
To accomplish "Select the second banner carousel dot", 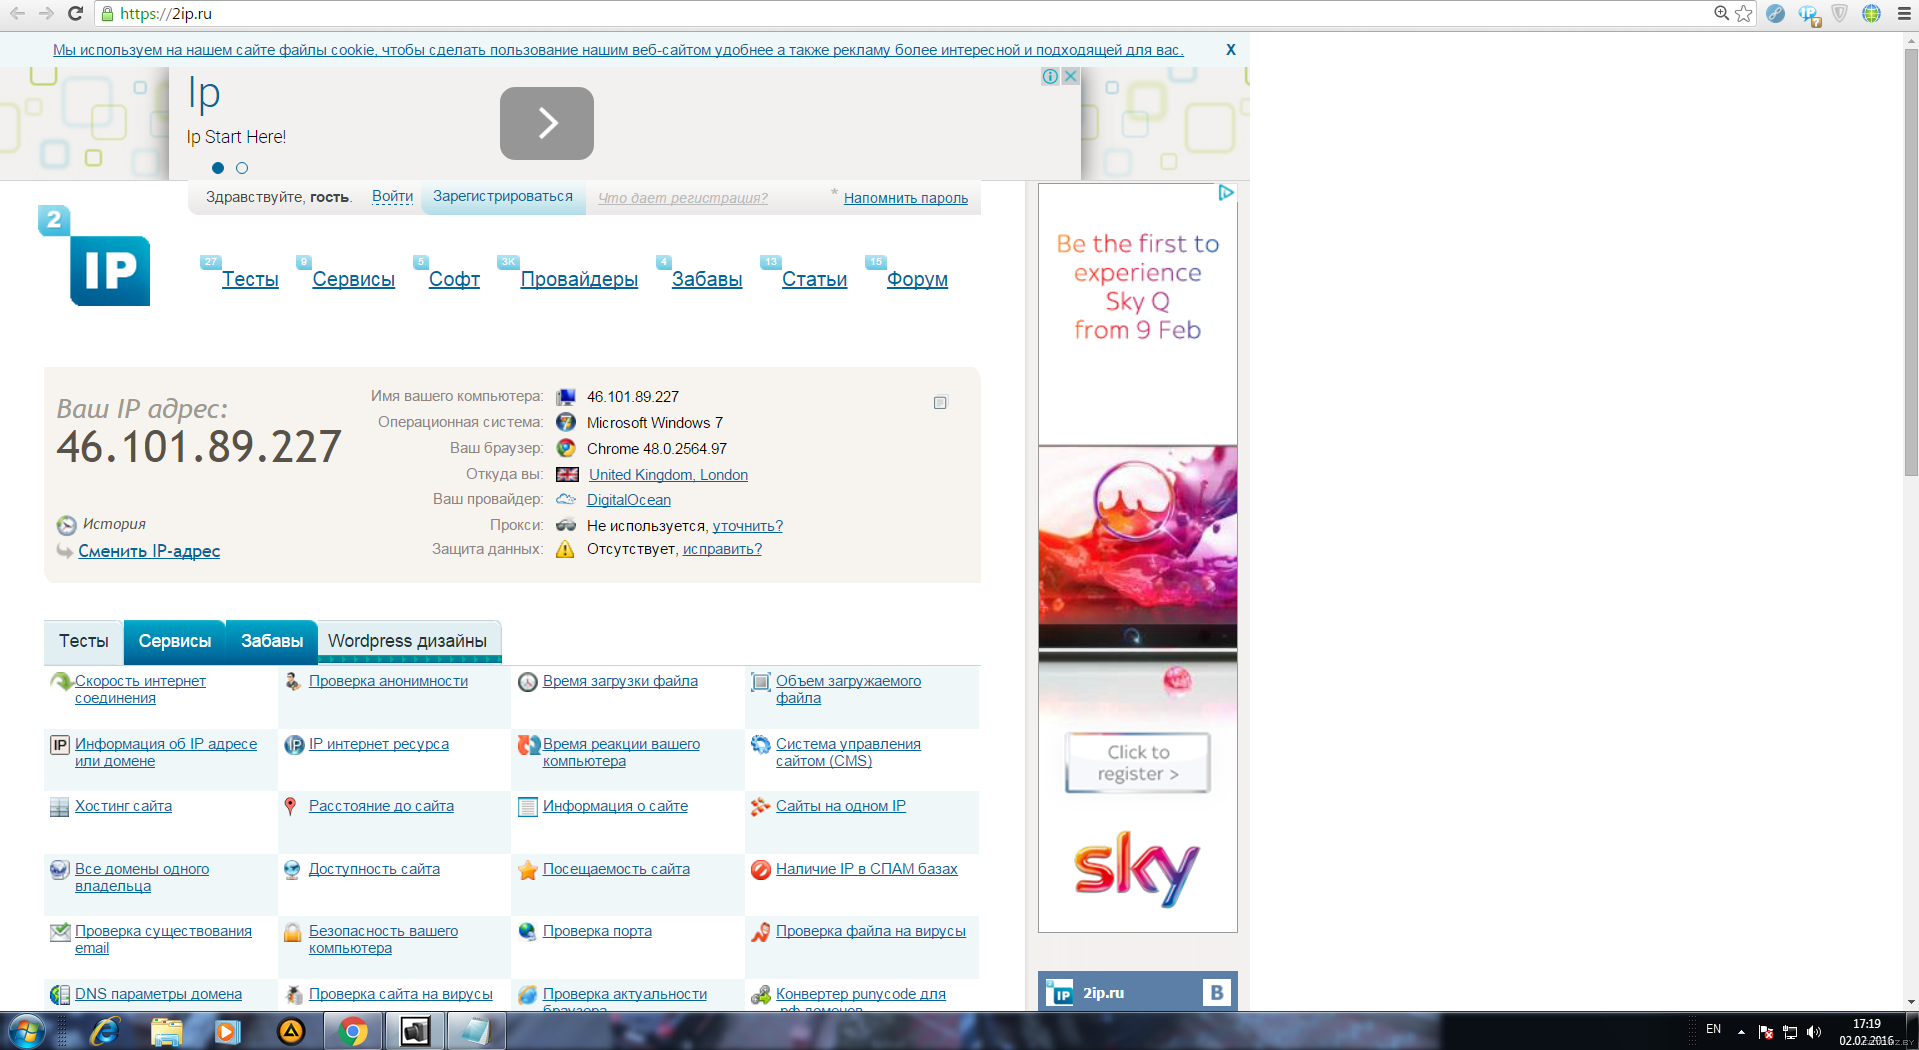I will pyautogui.click(x=242, y=168).
